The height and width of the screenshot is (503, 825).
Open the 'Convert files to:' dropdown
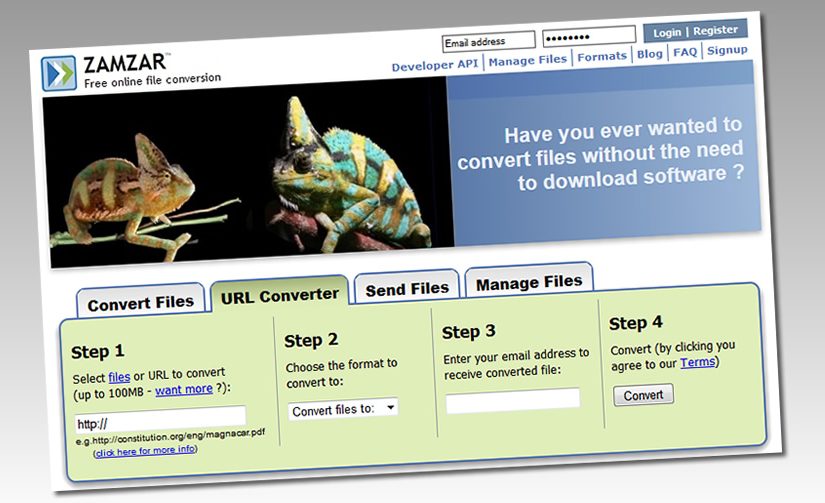(343, 409)
